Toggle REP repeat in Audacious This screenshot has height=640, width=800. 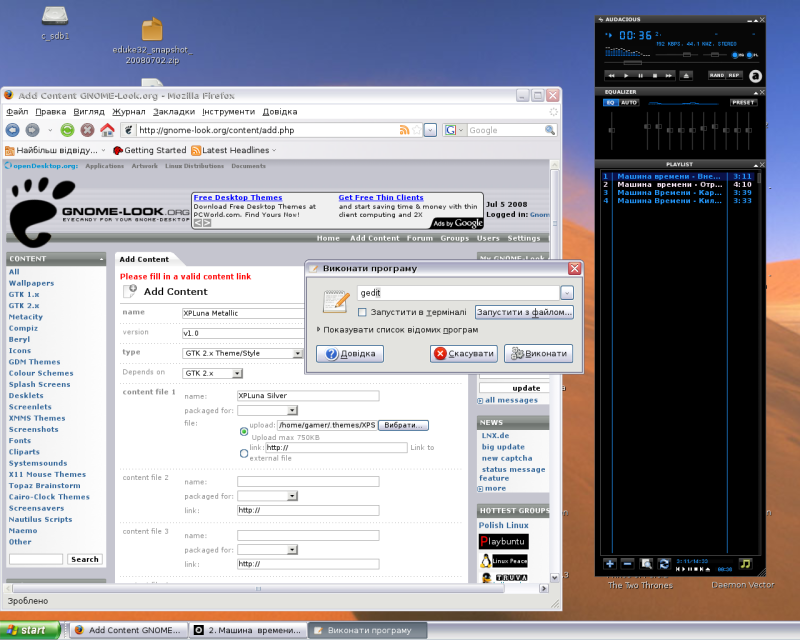pos(734,75)
